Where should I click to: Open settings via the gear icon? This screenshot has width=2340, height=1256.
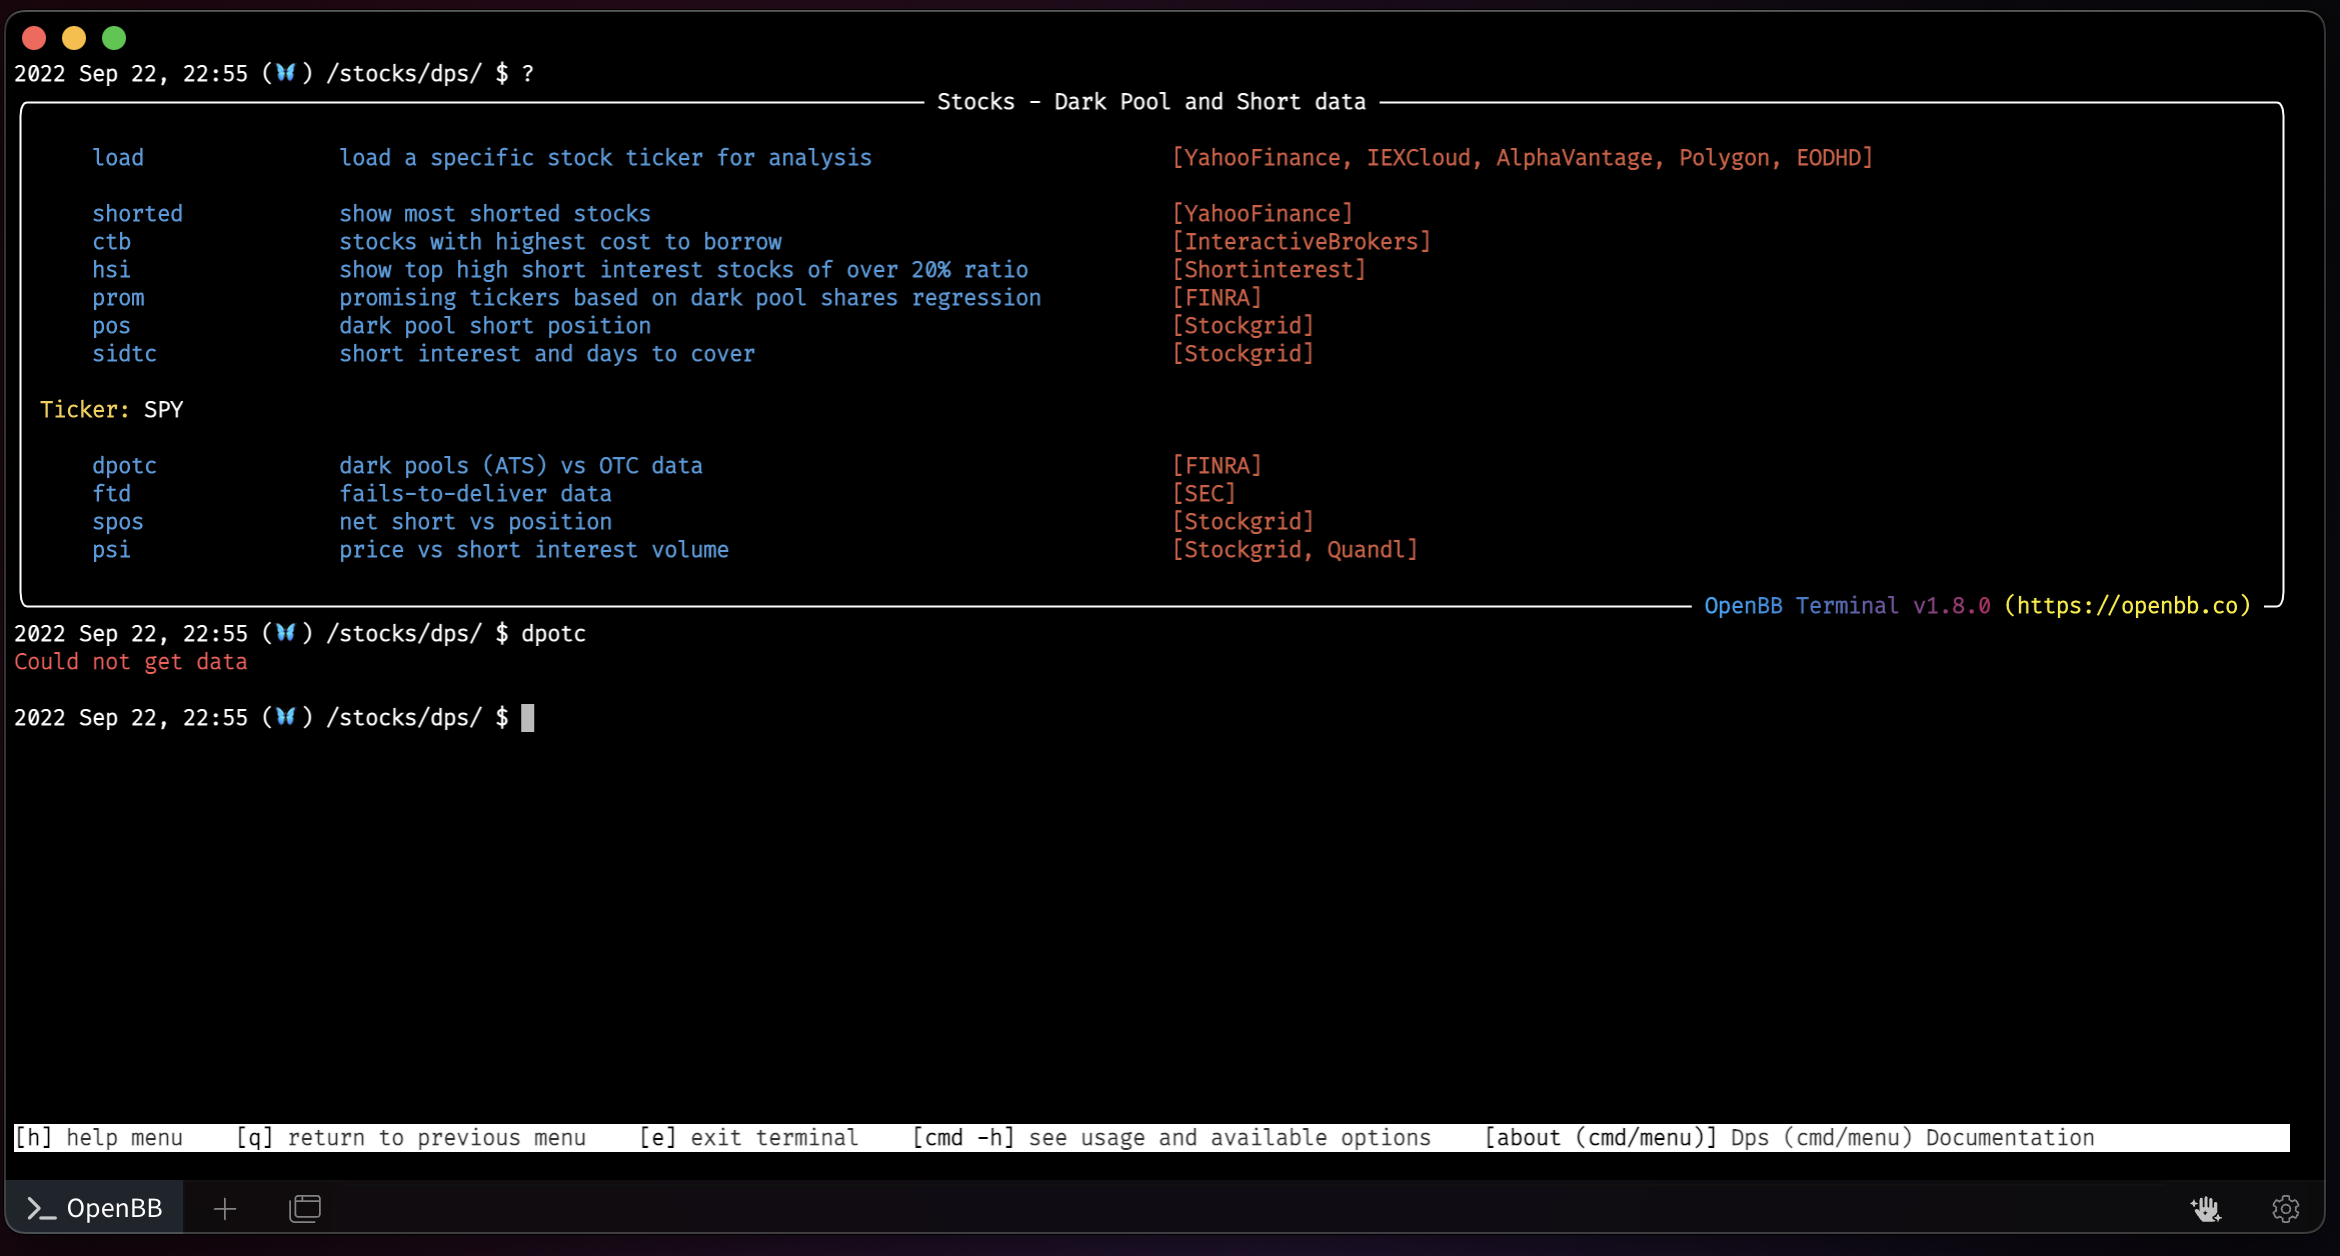2285,1209
